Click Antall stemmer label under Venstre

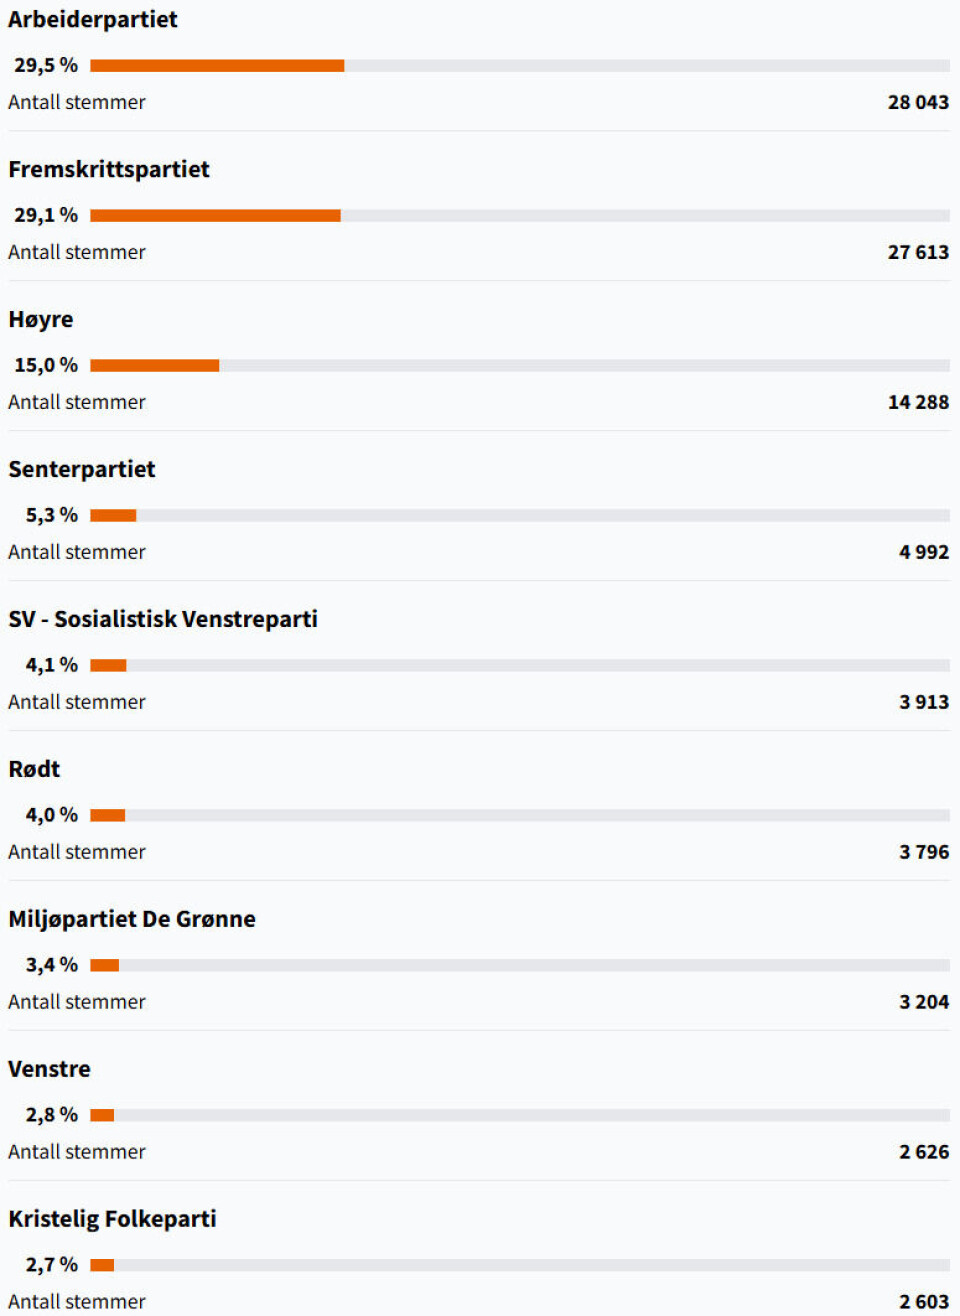click(77, 1152)
